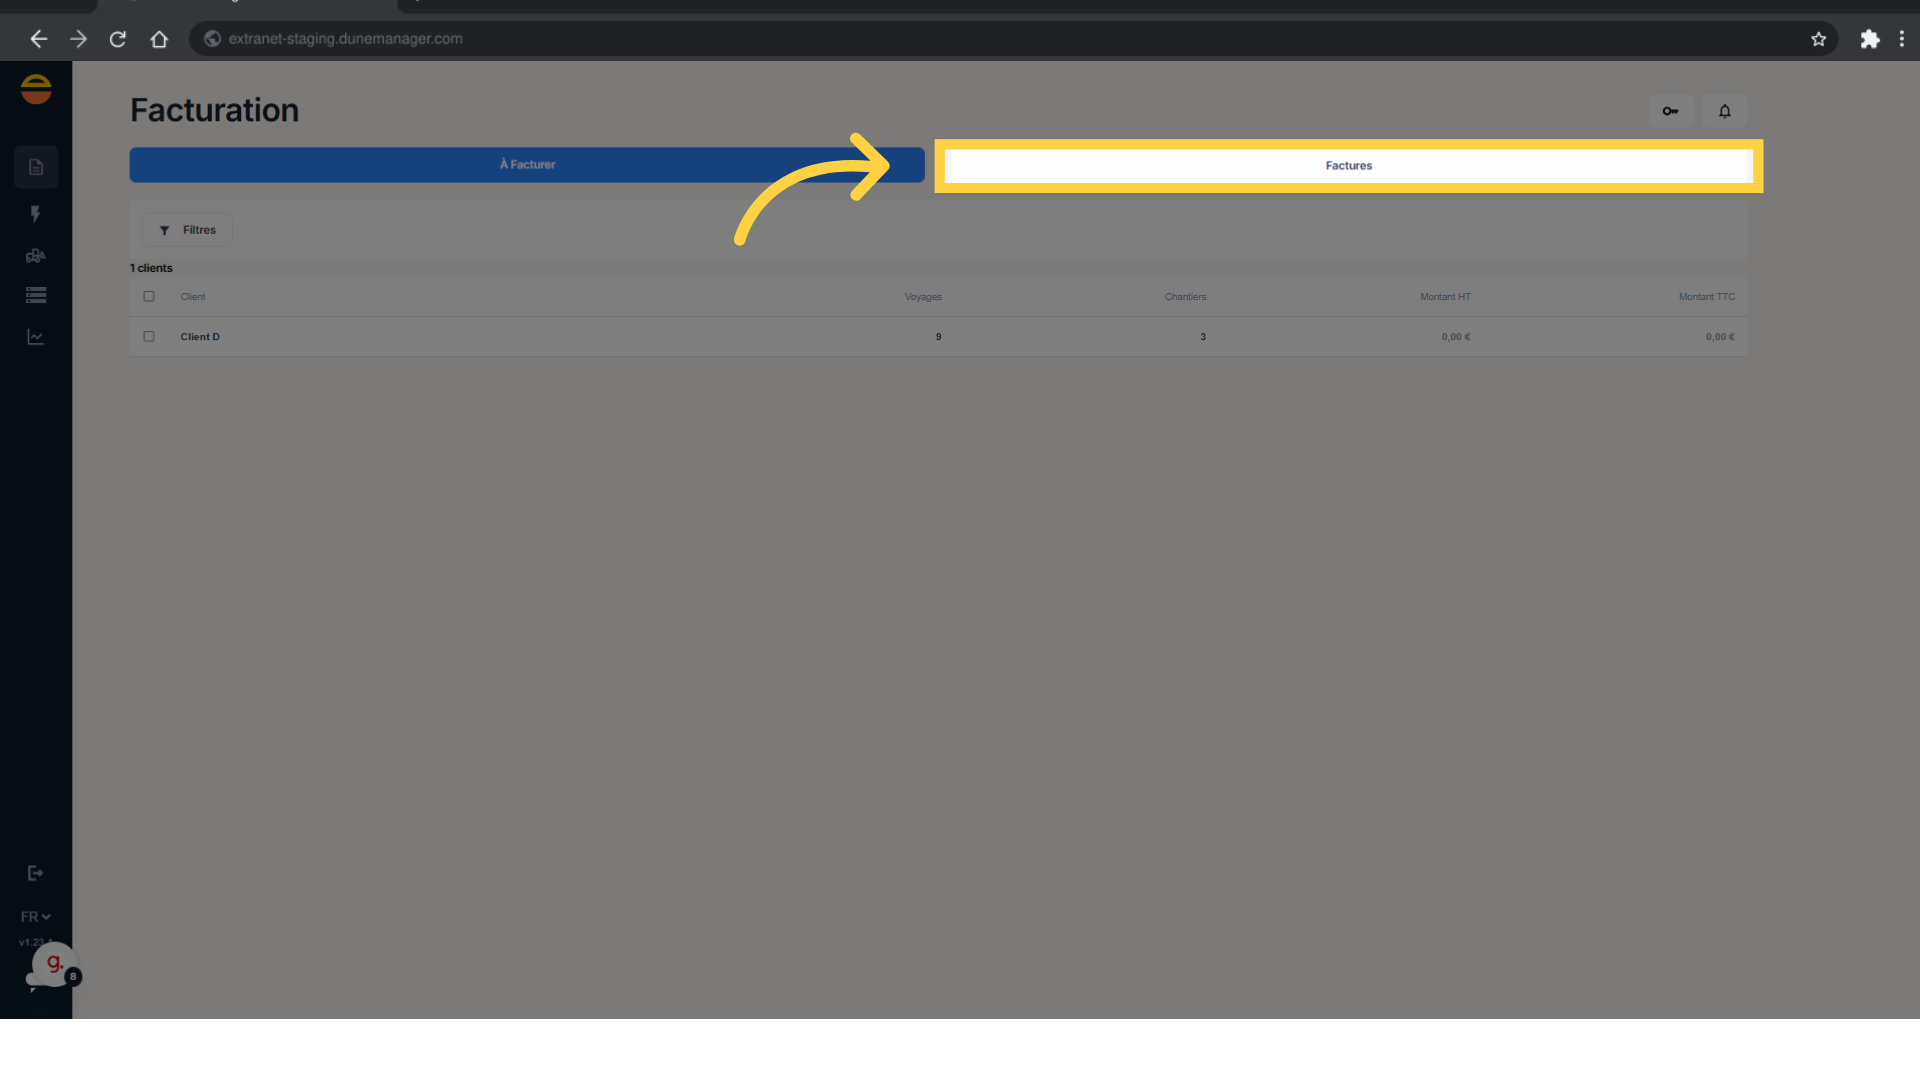The height and width of the screenshot is (1080, 1920).
Task: Sort by Voyages column header
Action: pos(923,297)
